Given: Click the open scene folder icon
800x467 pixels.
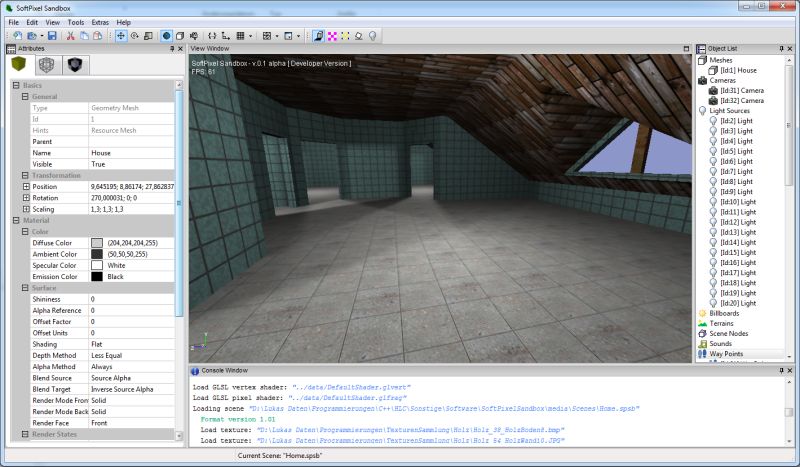Looking at the screenshot, I should click(x=32, y=36).
